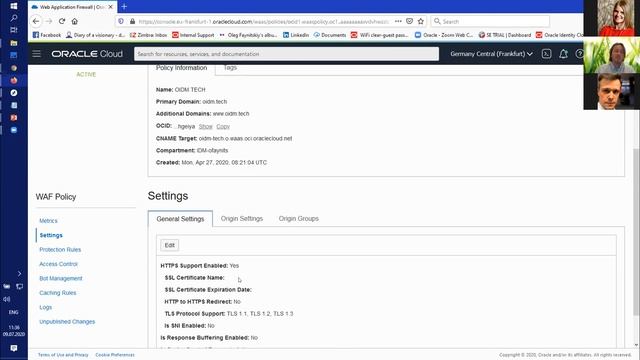Open Settings in WAF Policy menu
The image size is (640, 360).
[51, 236]
